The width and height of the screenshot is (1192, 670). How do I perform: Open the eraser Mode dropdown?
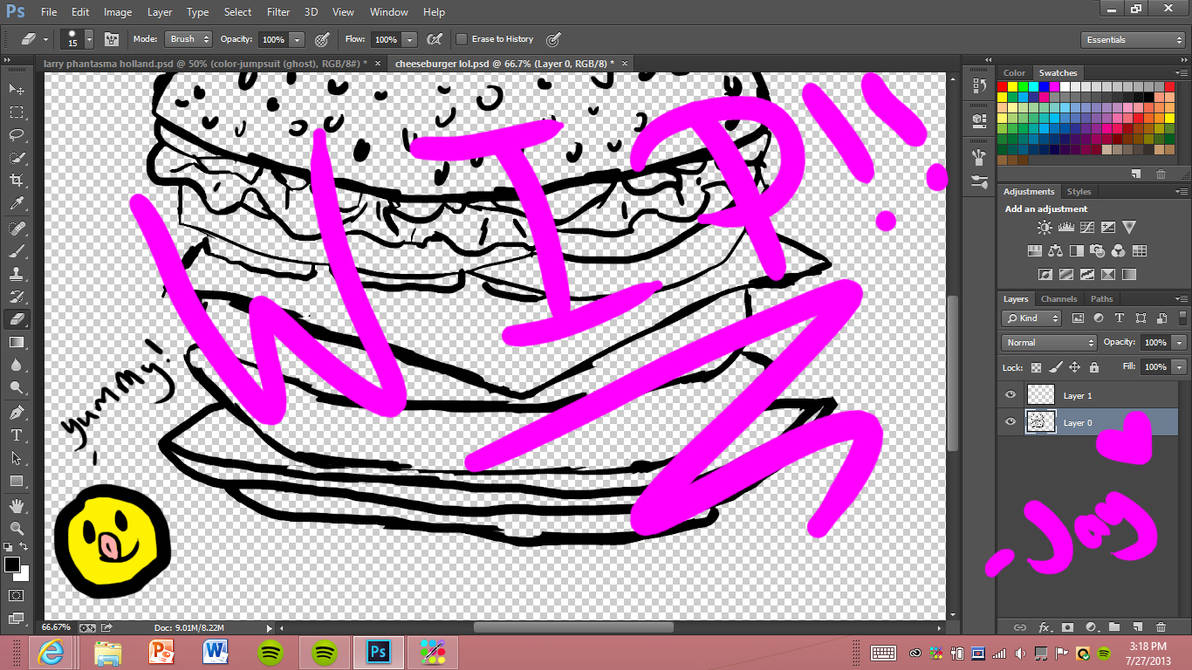tap(187, 39)
